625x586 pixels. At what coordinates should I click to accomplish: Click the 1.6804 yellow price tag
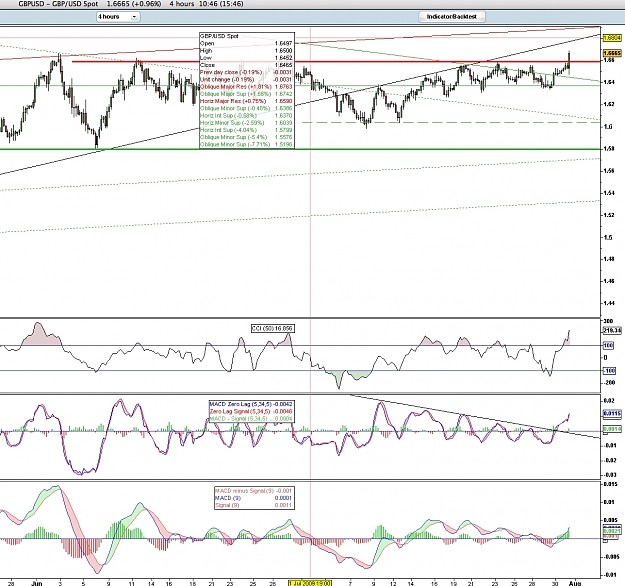612,38
